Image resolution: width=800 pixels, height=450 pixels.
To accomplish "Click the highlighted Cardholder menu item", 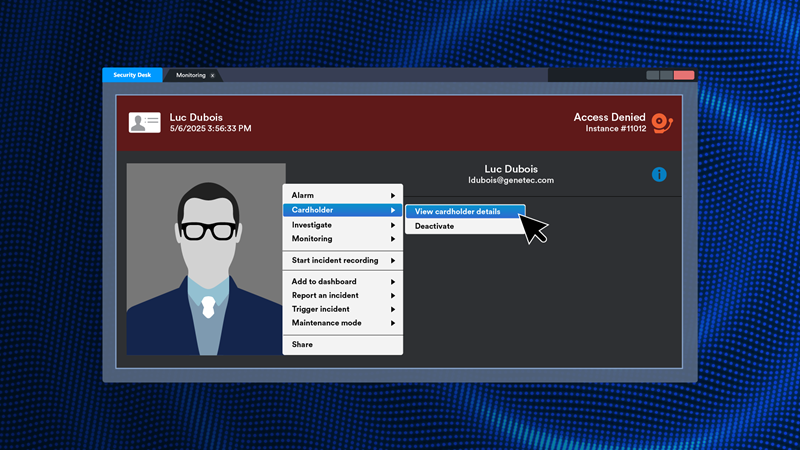I will [313, 210].
